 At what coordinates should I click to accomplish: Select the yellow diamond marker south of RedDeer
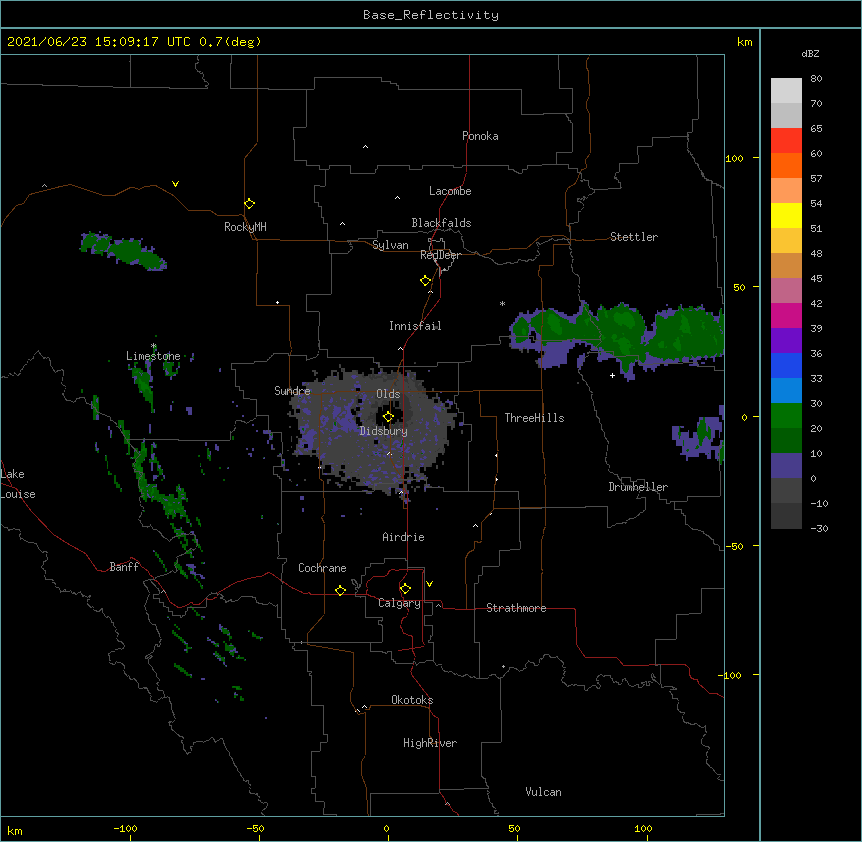(426, 281)
